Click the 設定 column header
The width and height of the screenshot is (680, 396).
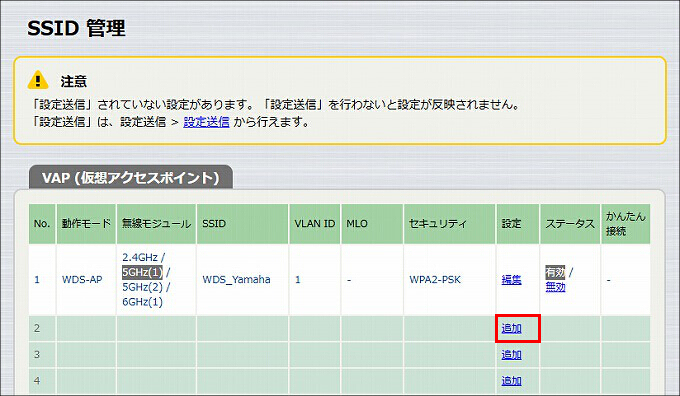tap(518, 224)
